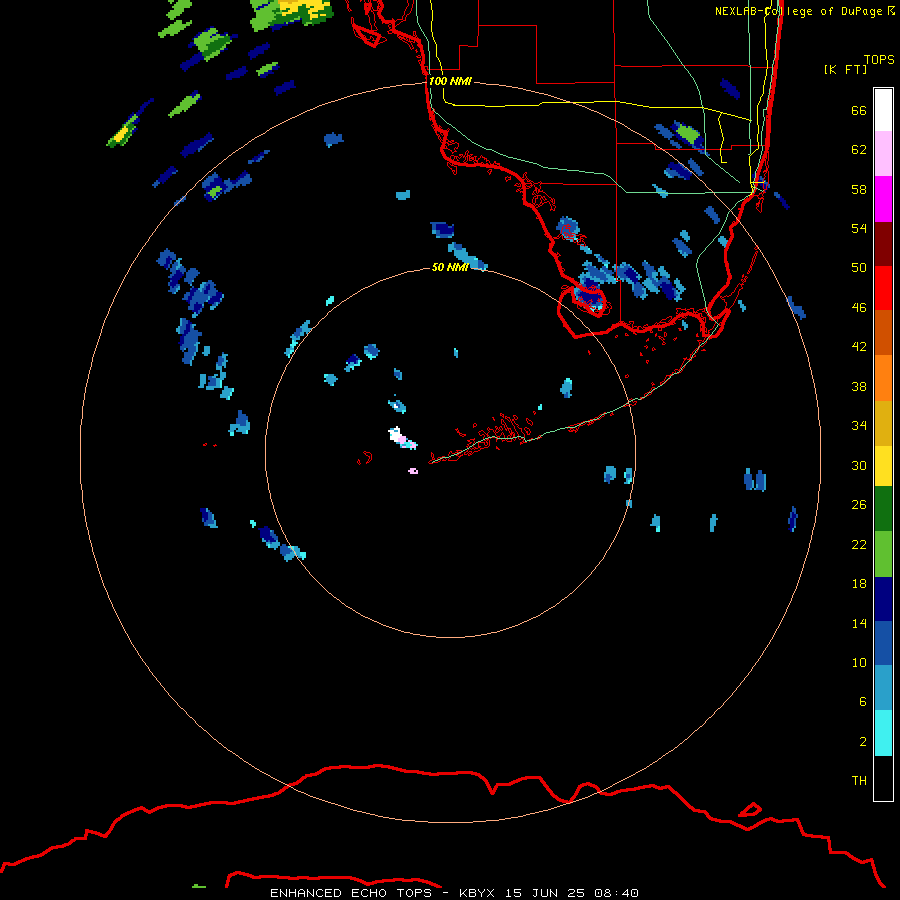The height and width of the screenshot is (900, 900).
Task: Click the '38' legend value
Action: pos(859,386)
